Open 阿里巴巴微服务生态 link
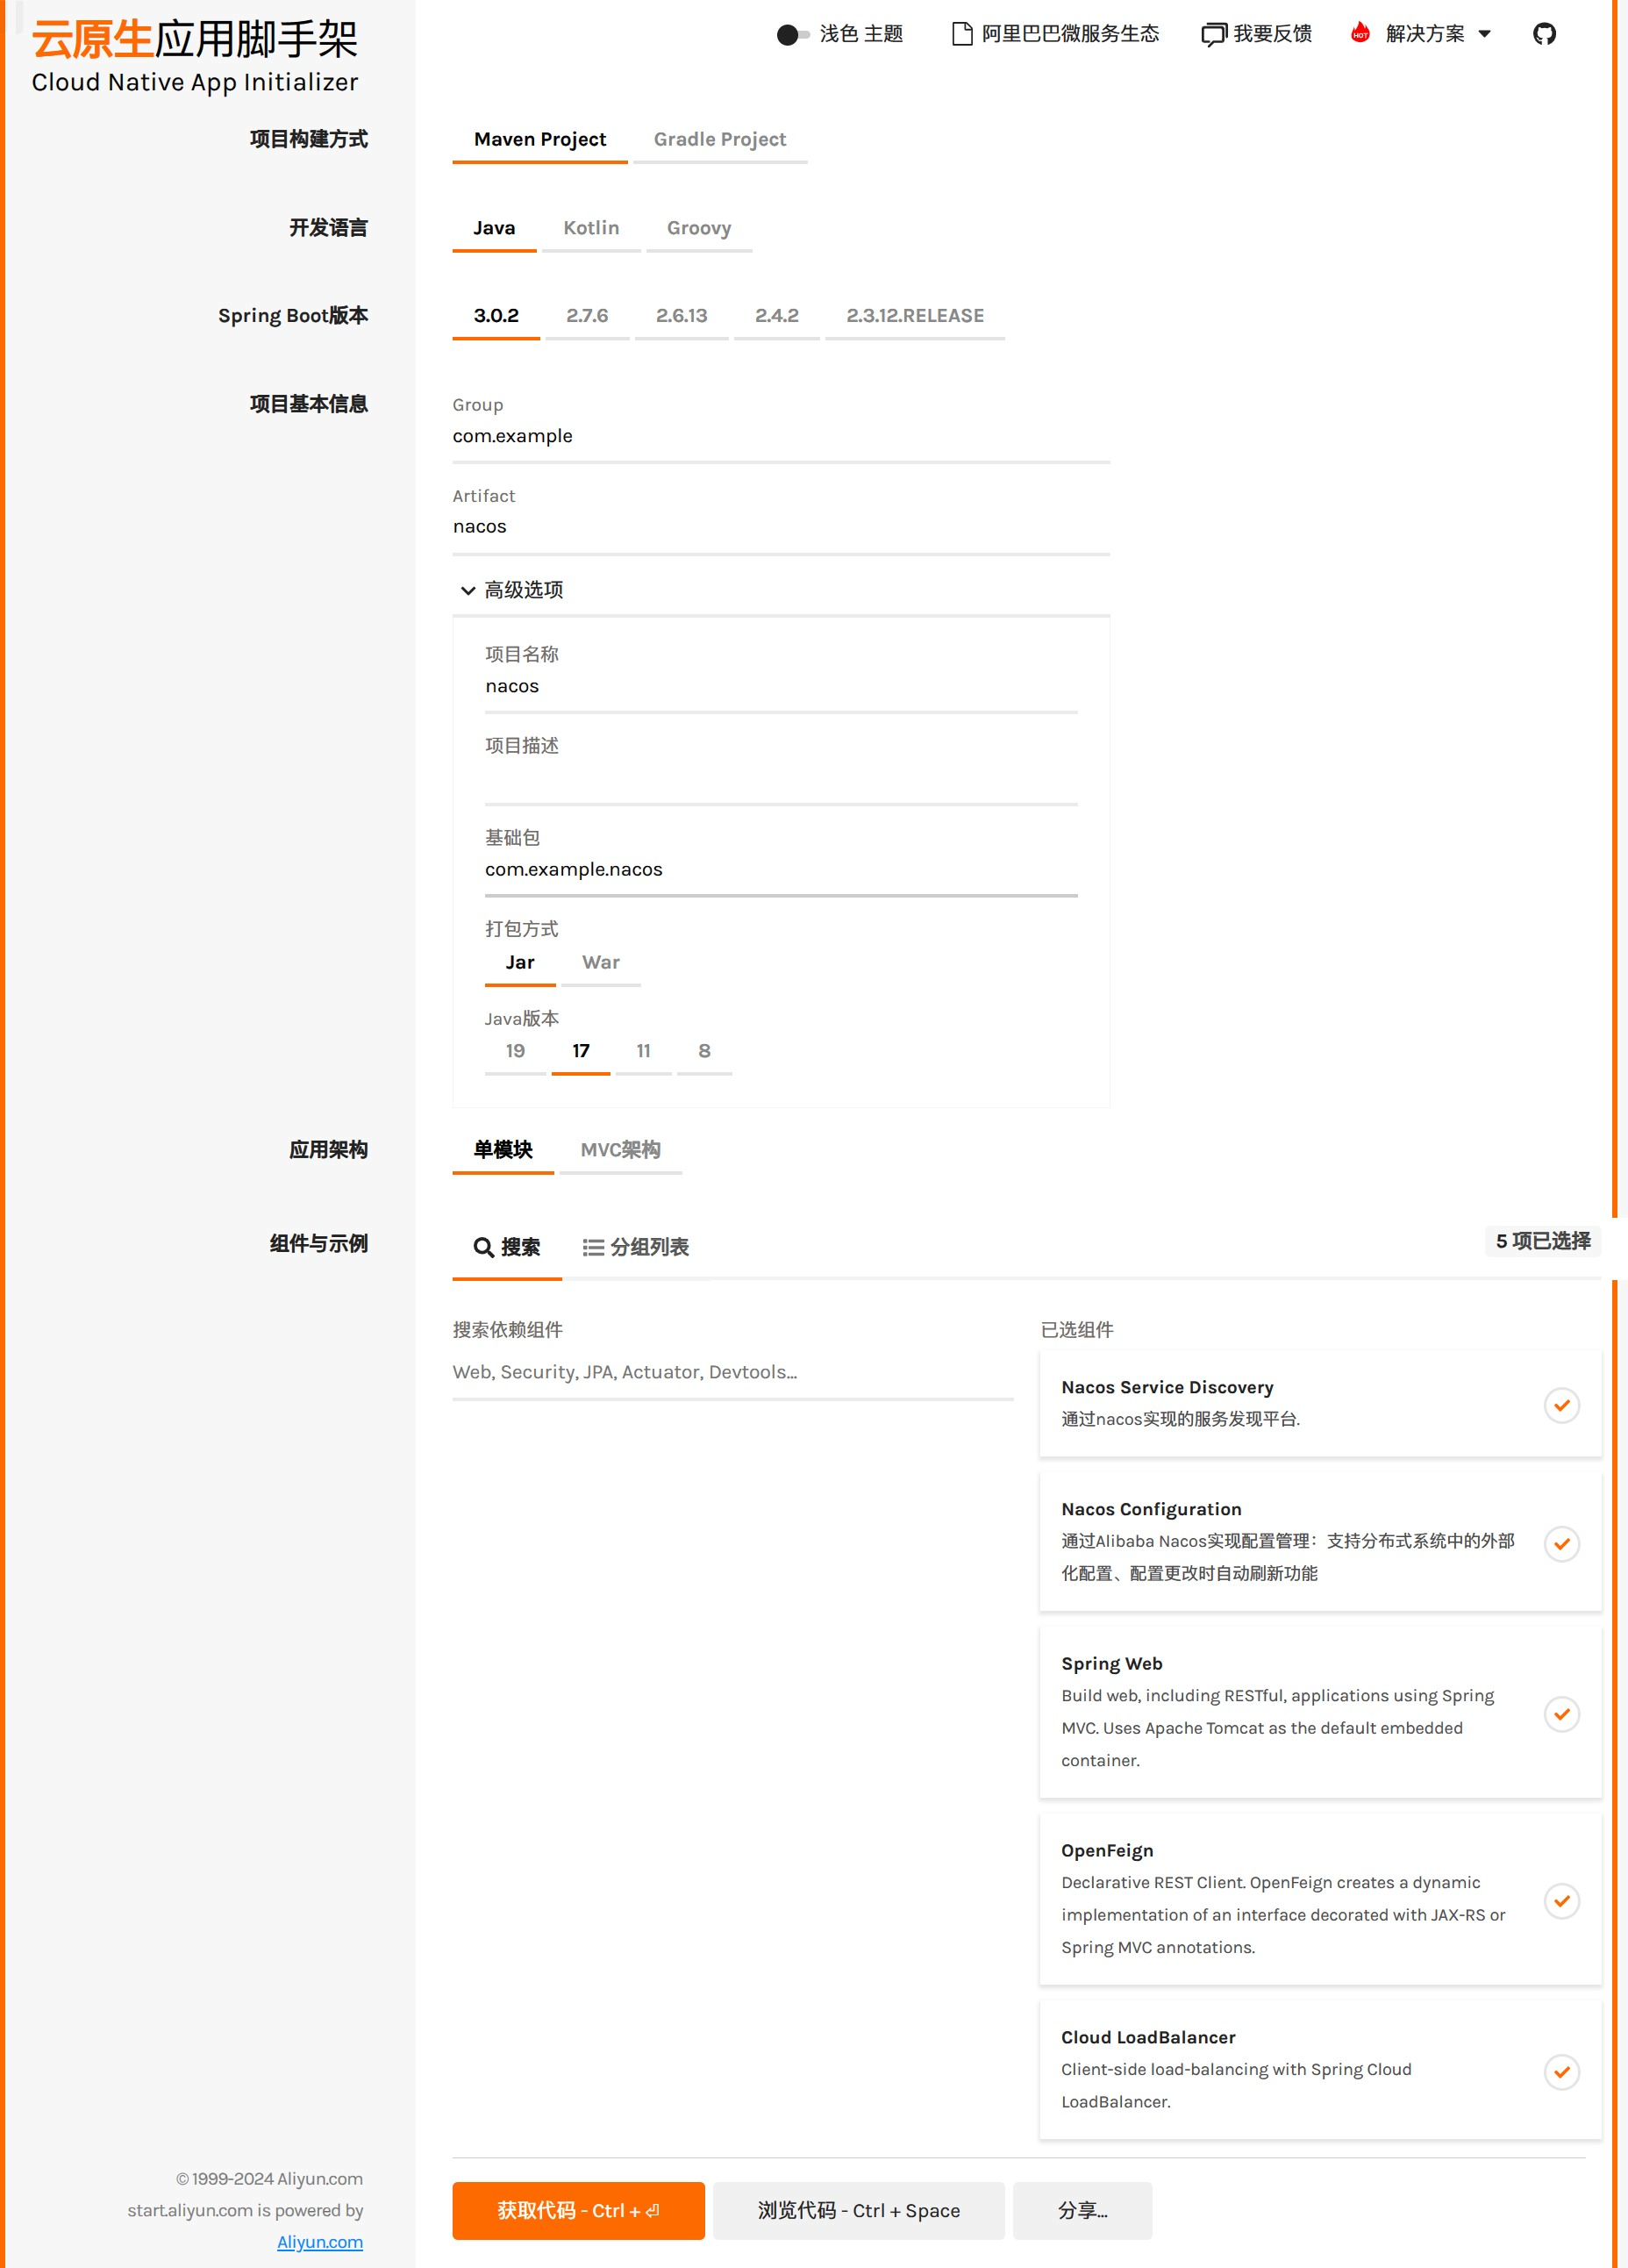1628x2268 pixels. pyautogui.click(x=1055, y=34)
